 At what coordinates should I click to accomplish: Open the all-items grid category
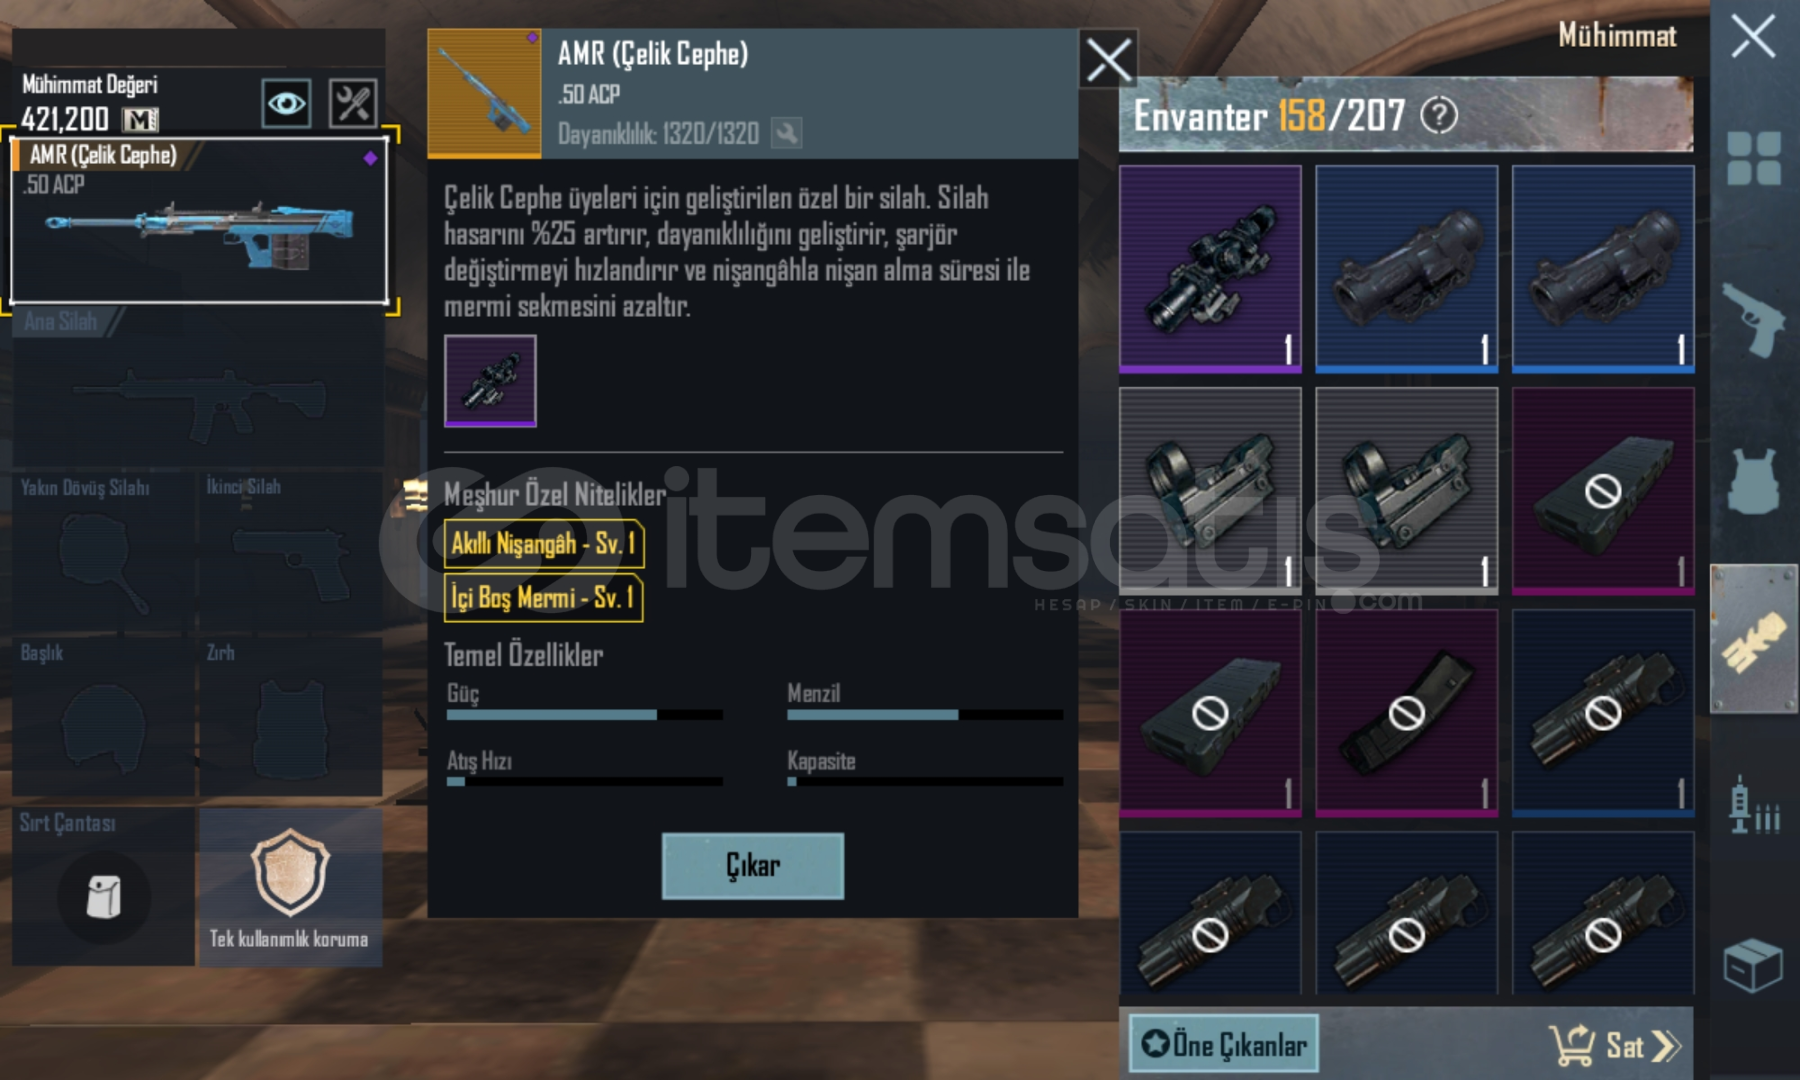[1753, 158]
